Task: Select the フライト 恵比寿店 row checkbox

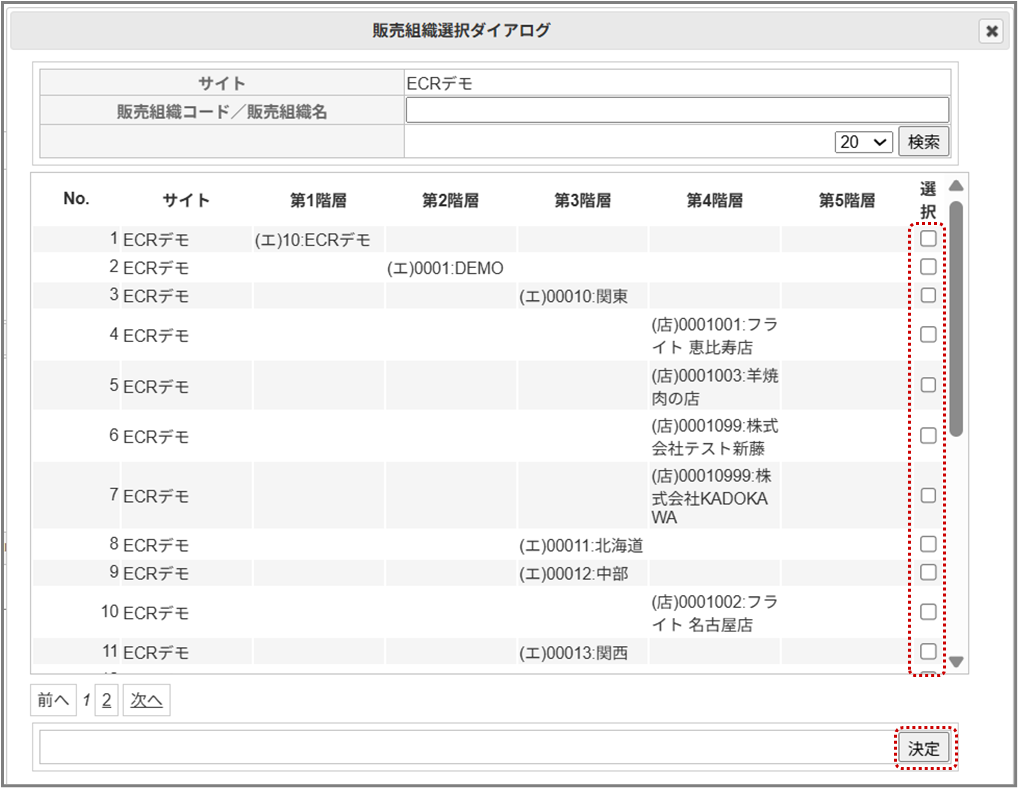Action: [928, 335]
